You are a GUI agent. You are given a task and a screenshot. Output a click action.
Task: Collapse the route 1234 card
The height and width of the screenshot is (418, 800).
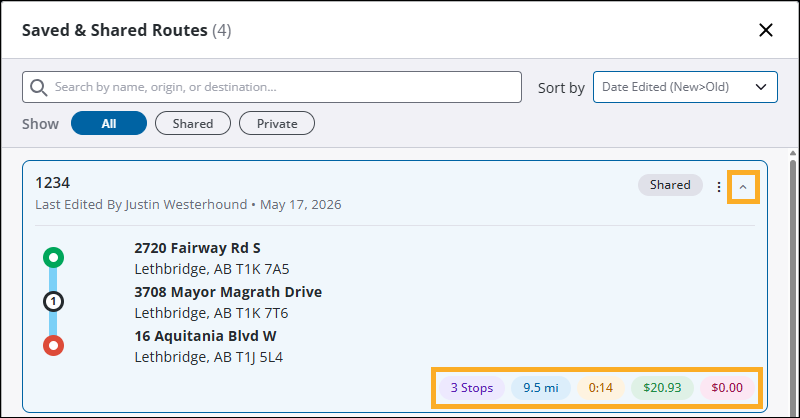coord(743,187)
